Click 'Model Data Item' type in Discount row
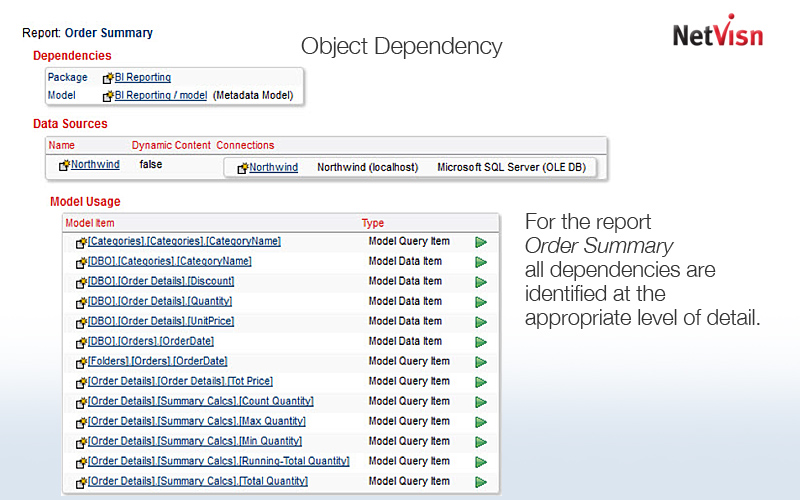 click(405, 281)
